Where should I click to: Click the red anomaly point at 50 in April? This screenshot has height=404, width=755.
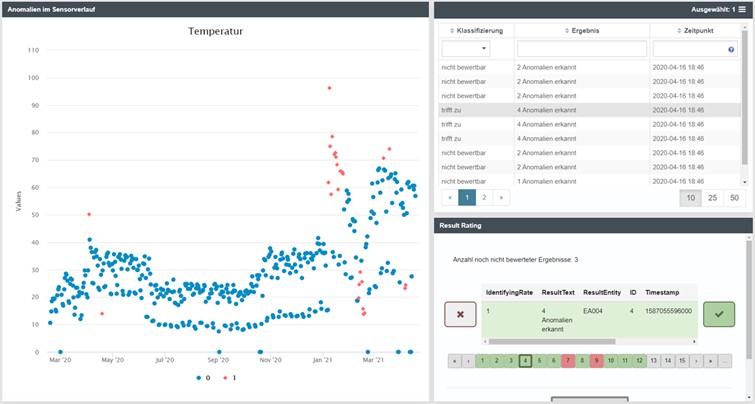tap(89, 214)
